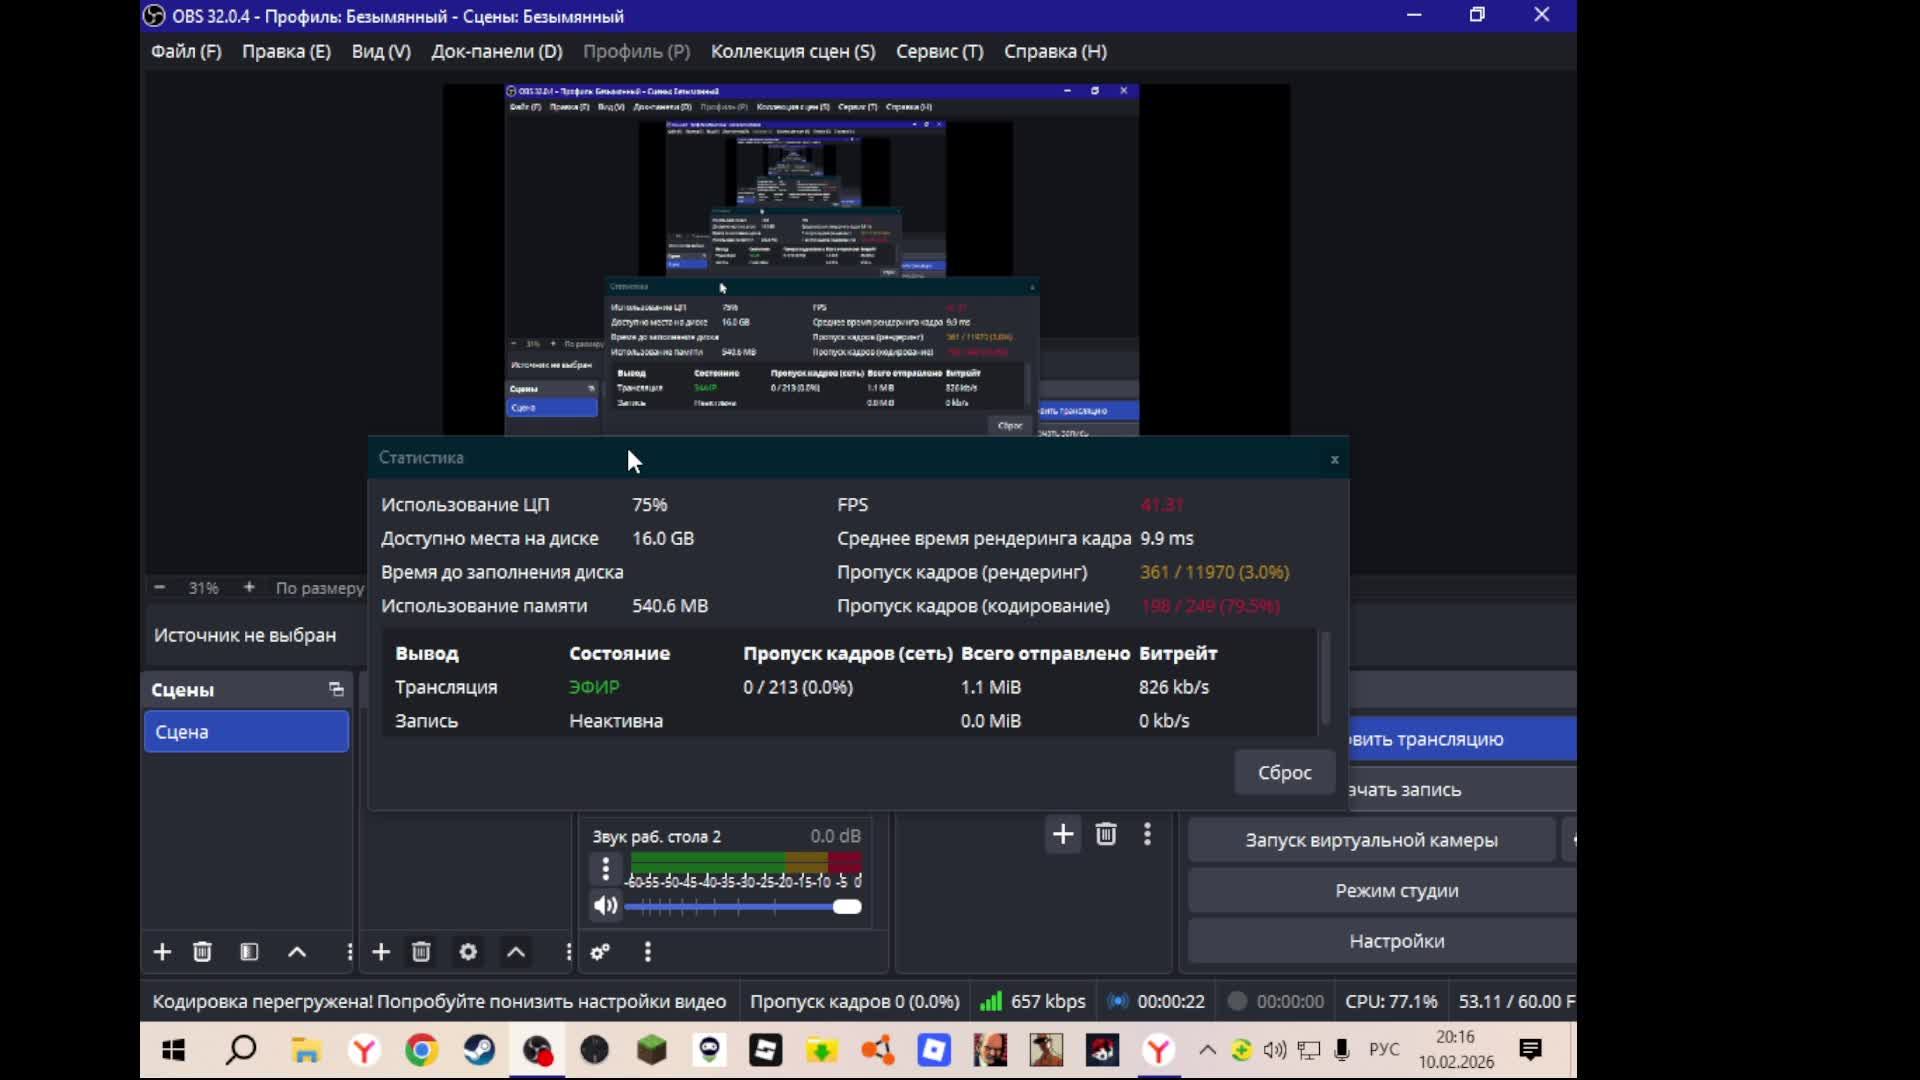Viewport: 1920px width, 1080px height.
Task: Add scene transition with plus icon
Action: [1063, 834]
